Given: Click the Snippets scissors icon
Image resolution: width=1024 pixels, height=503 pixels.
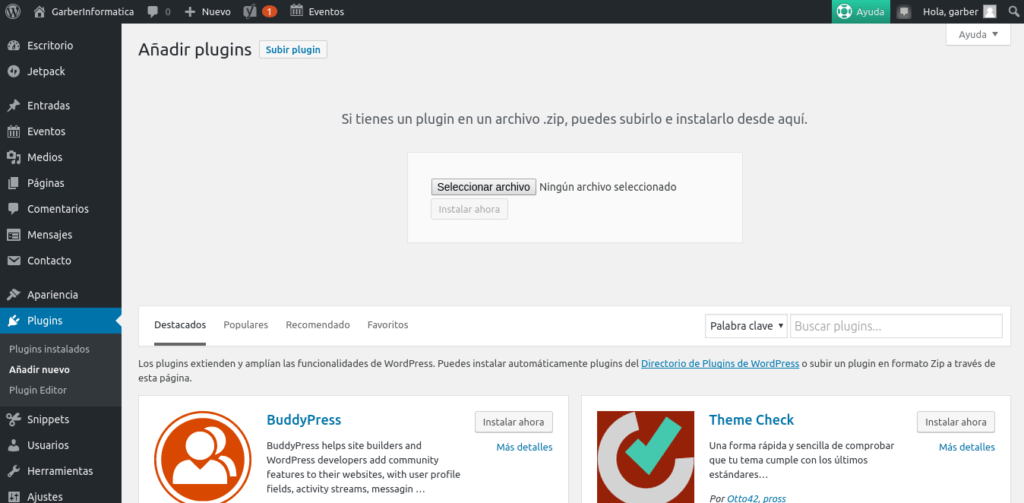Looking at the screenshot, I should pos(14,419).
